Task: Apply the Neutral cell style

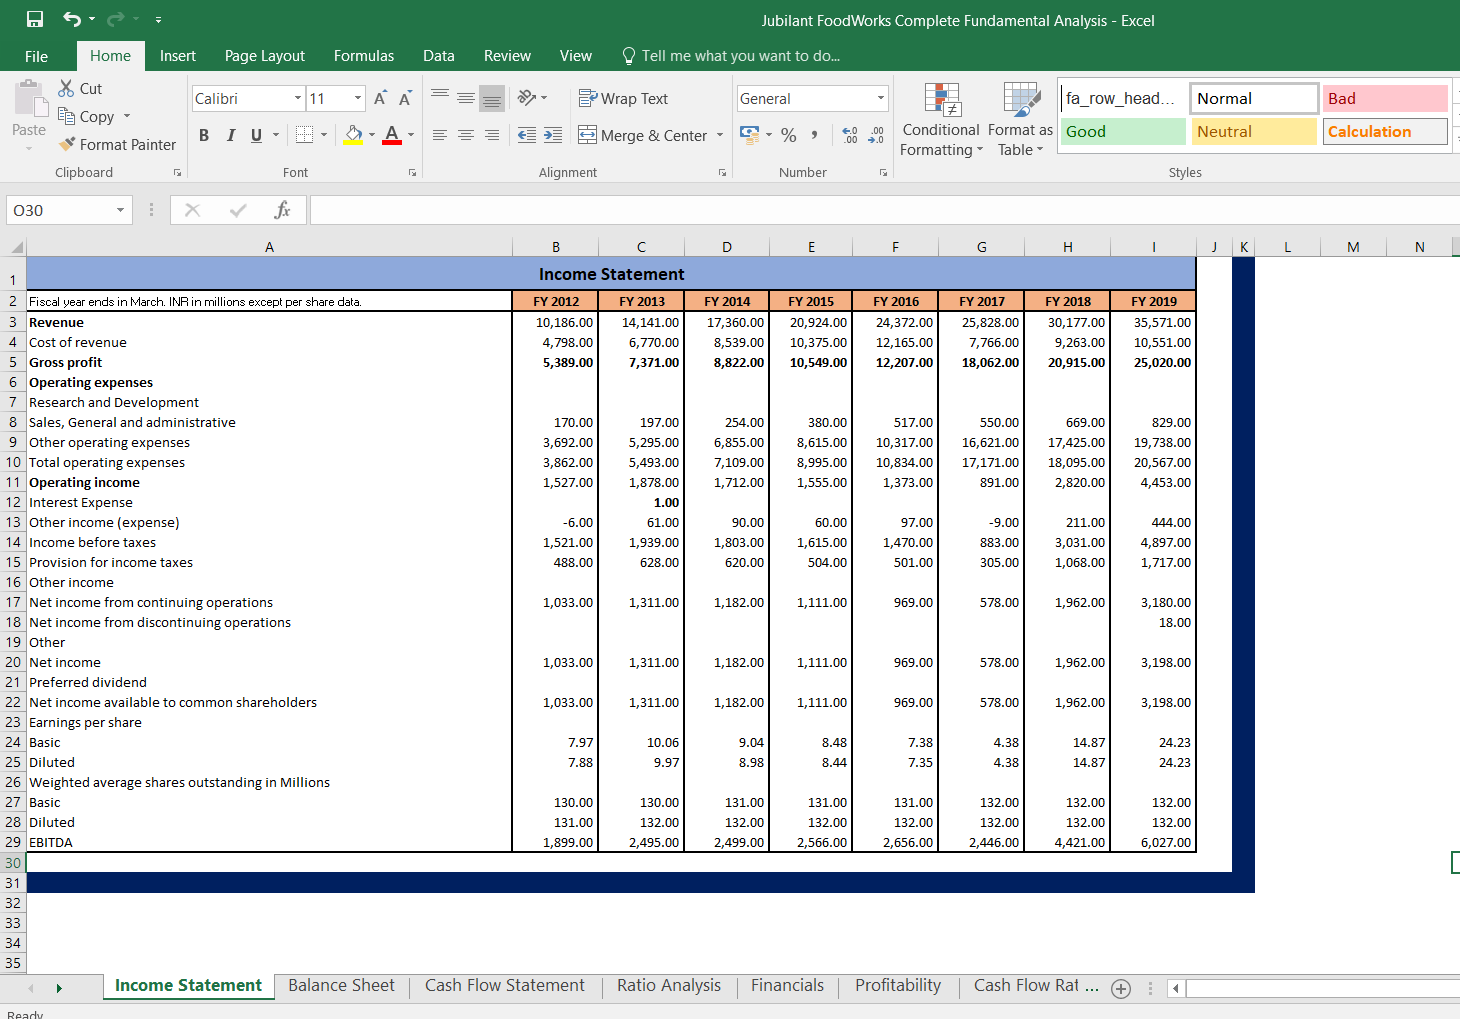Action: (x=1254, y=131)
